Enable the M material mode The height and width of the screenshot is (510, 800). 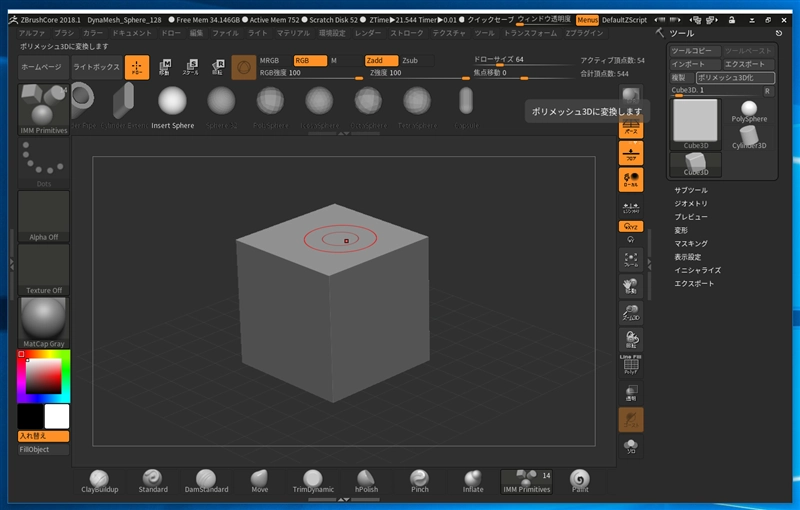345,60
